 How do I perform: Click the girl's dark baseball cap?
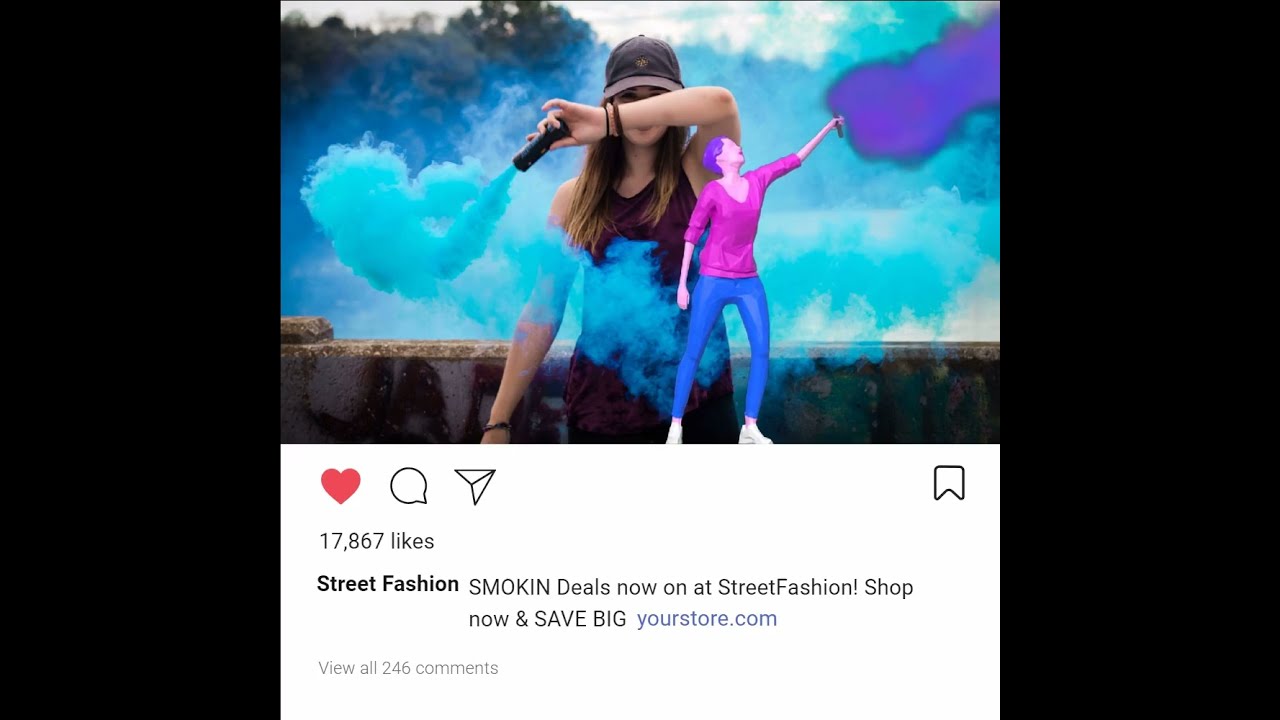click(643, 67)
